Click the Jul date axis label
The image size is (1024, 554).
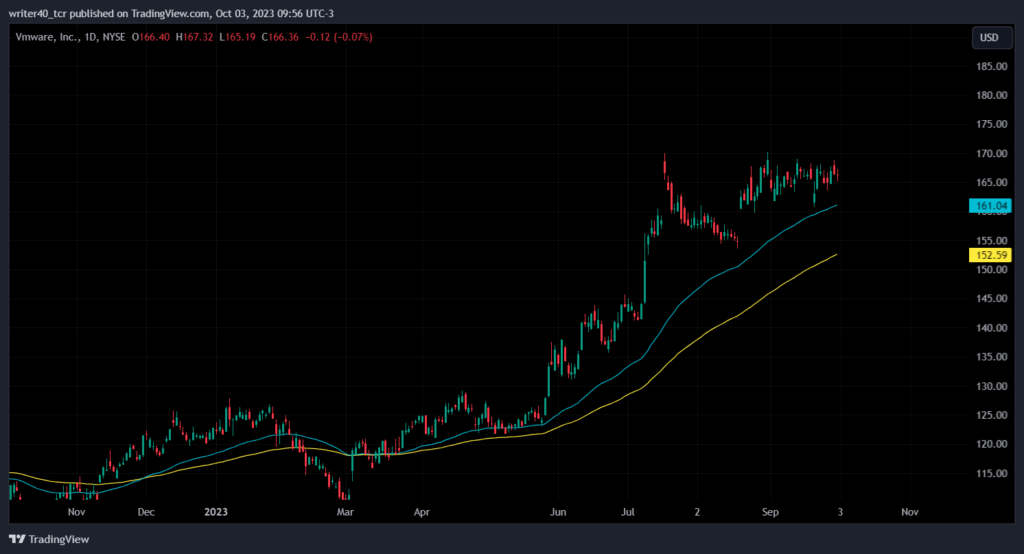click(x=627, y=512)
